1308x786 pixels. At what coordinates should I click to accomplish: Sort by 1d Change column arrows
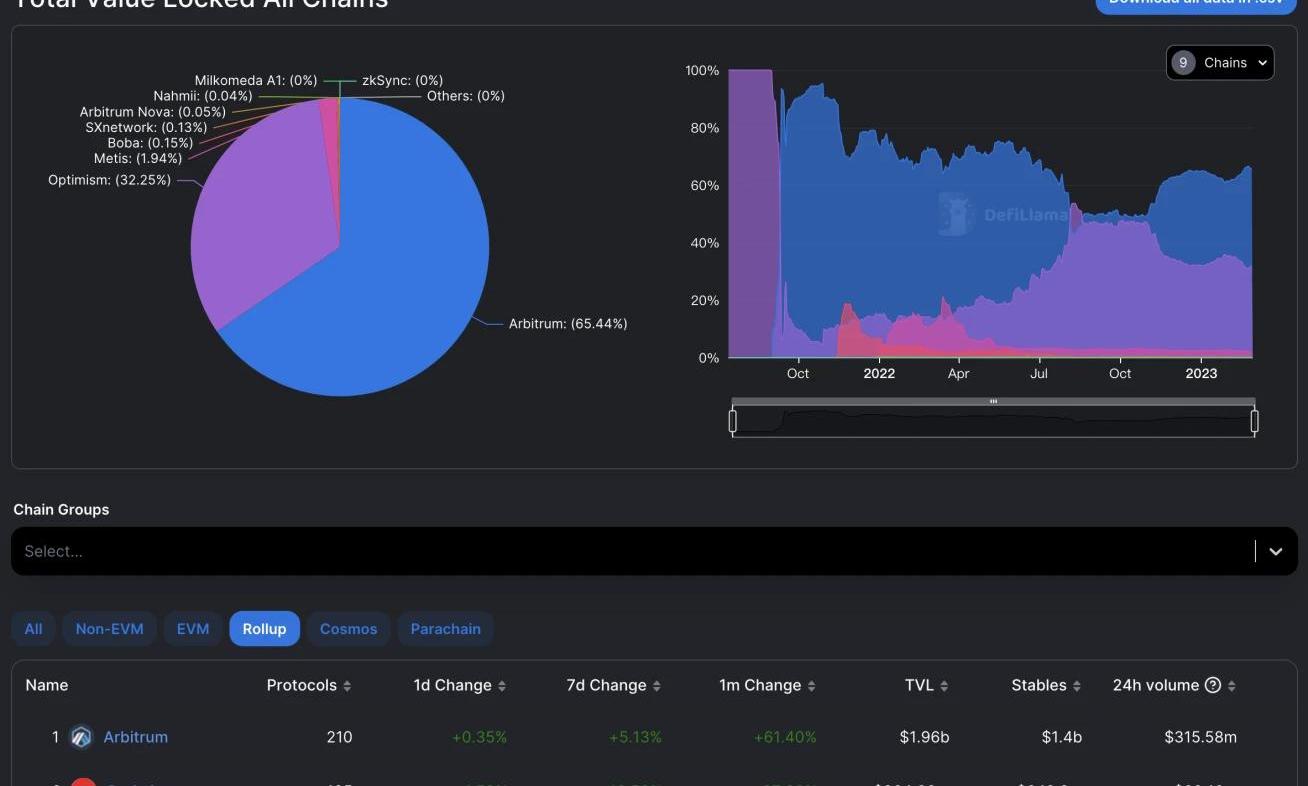(x=502, y=686)
